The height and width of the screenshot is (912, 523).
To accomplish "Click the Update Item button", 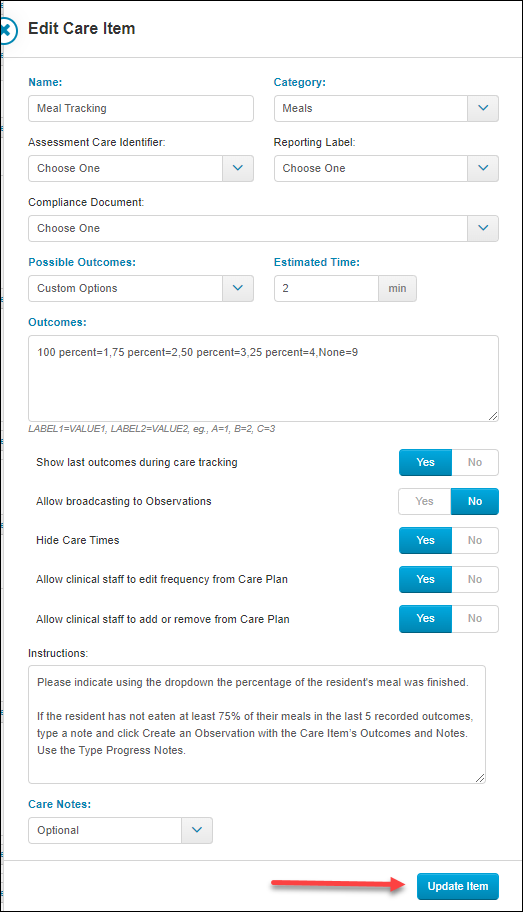I will click(458, 886).
